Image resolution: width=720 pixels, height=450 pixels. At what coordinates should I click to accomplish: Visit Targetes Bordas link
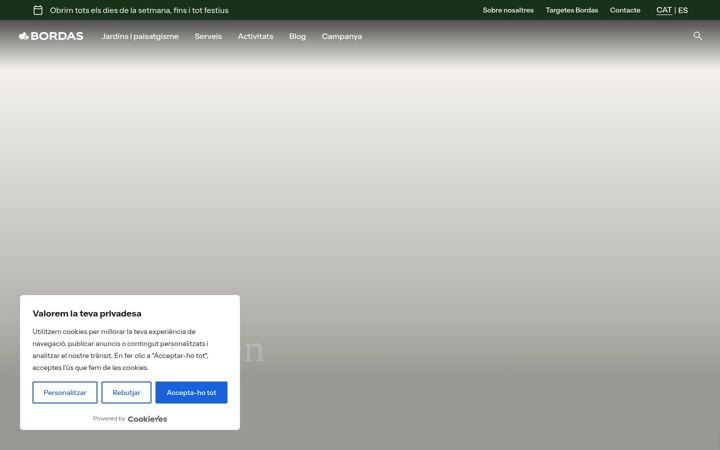click(x=572, y=10)
